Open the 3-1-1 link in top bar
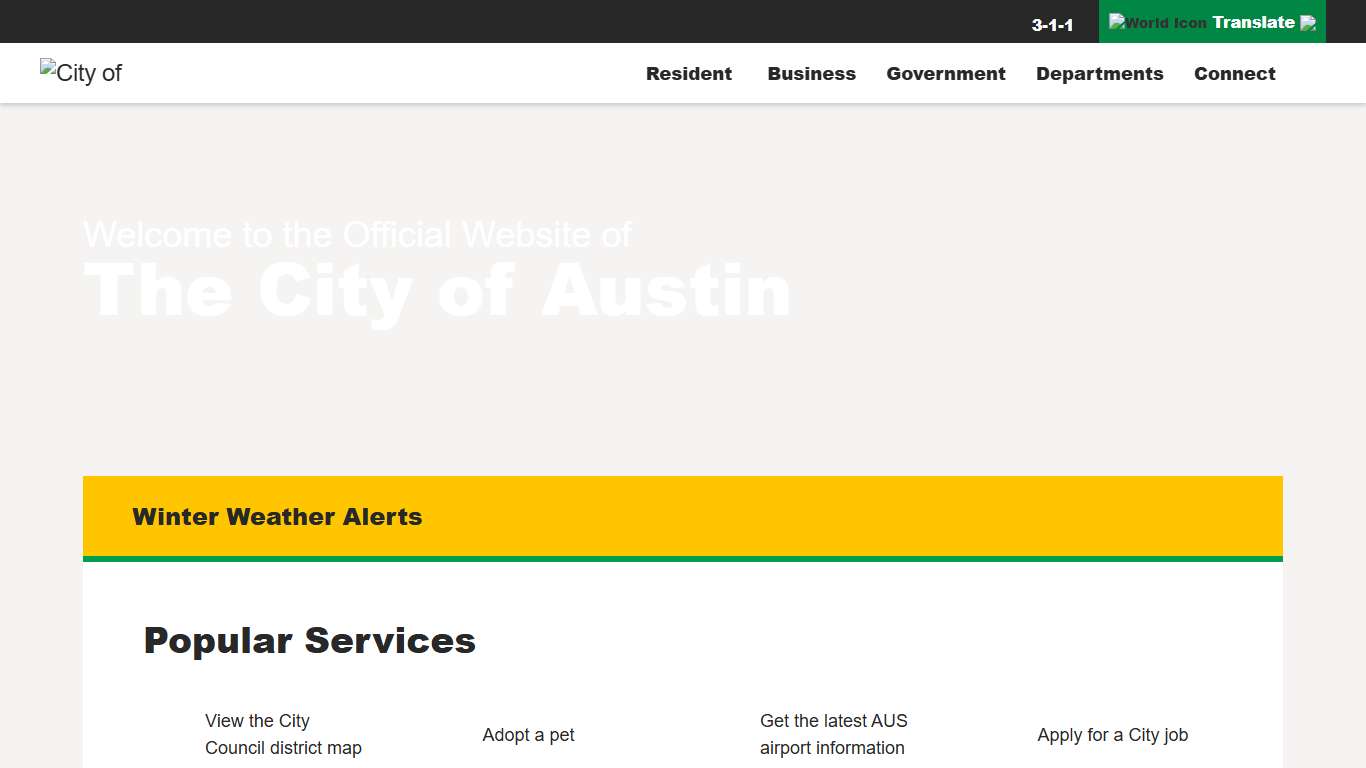Image resolution: width=1366 pixels, height=768 pixels. click(1053, 25)
